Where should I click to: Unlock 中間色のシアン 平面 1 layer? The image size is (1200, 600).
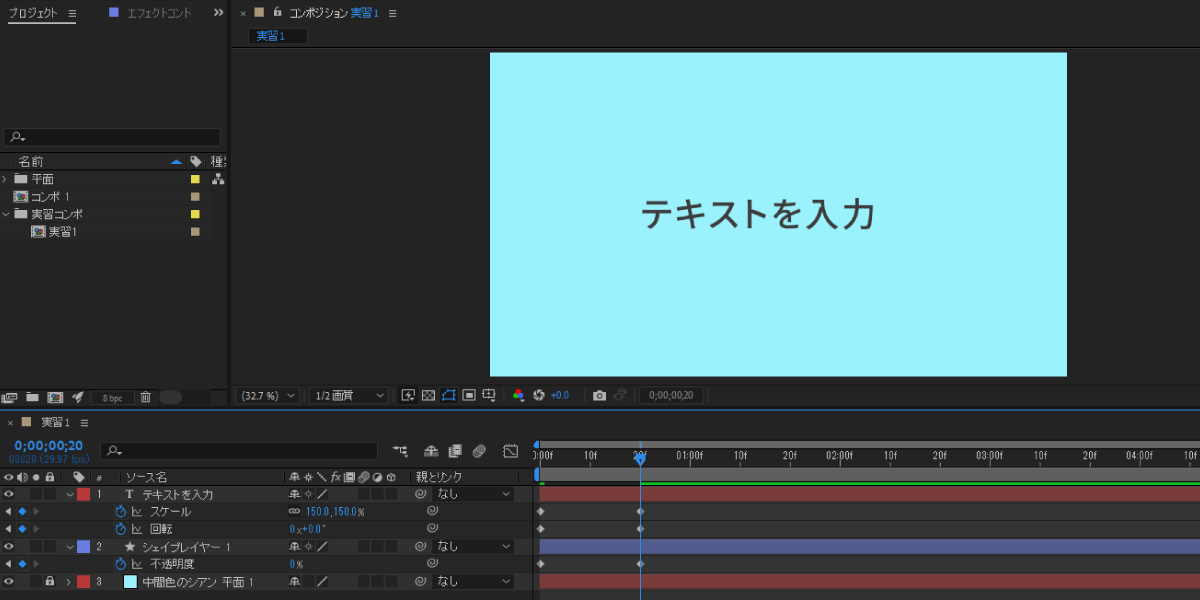point(50,581)
